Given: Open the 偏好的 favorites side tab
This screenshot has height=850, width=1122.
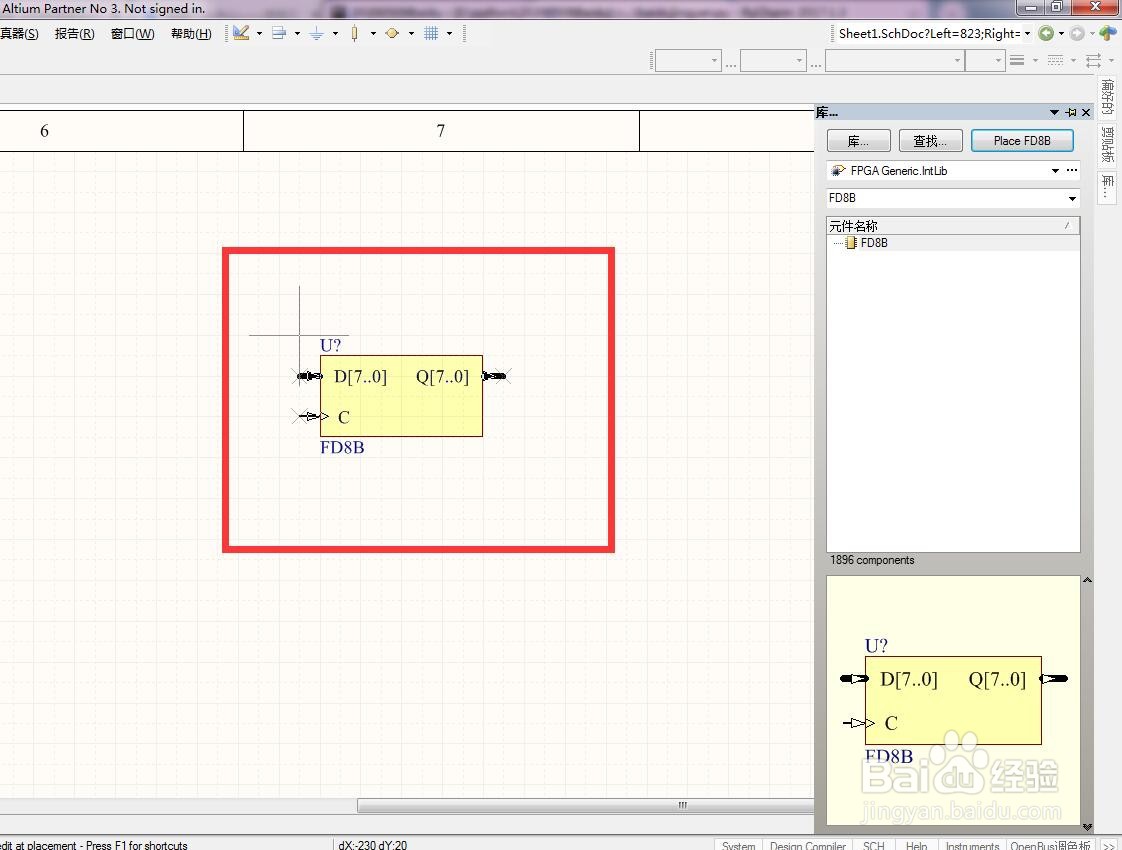Looking at the screenshot, I should click(1108, 97).
